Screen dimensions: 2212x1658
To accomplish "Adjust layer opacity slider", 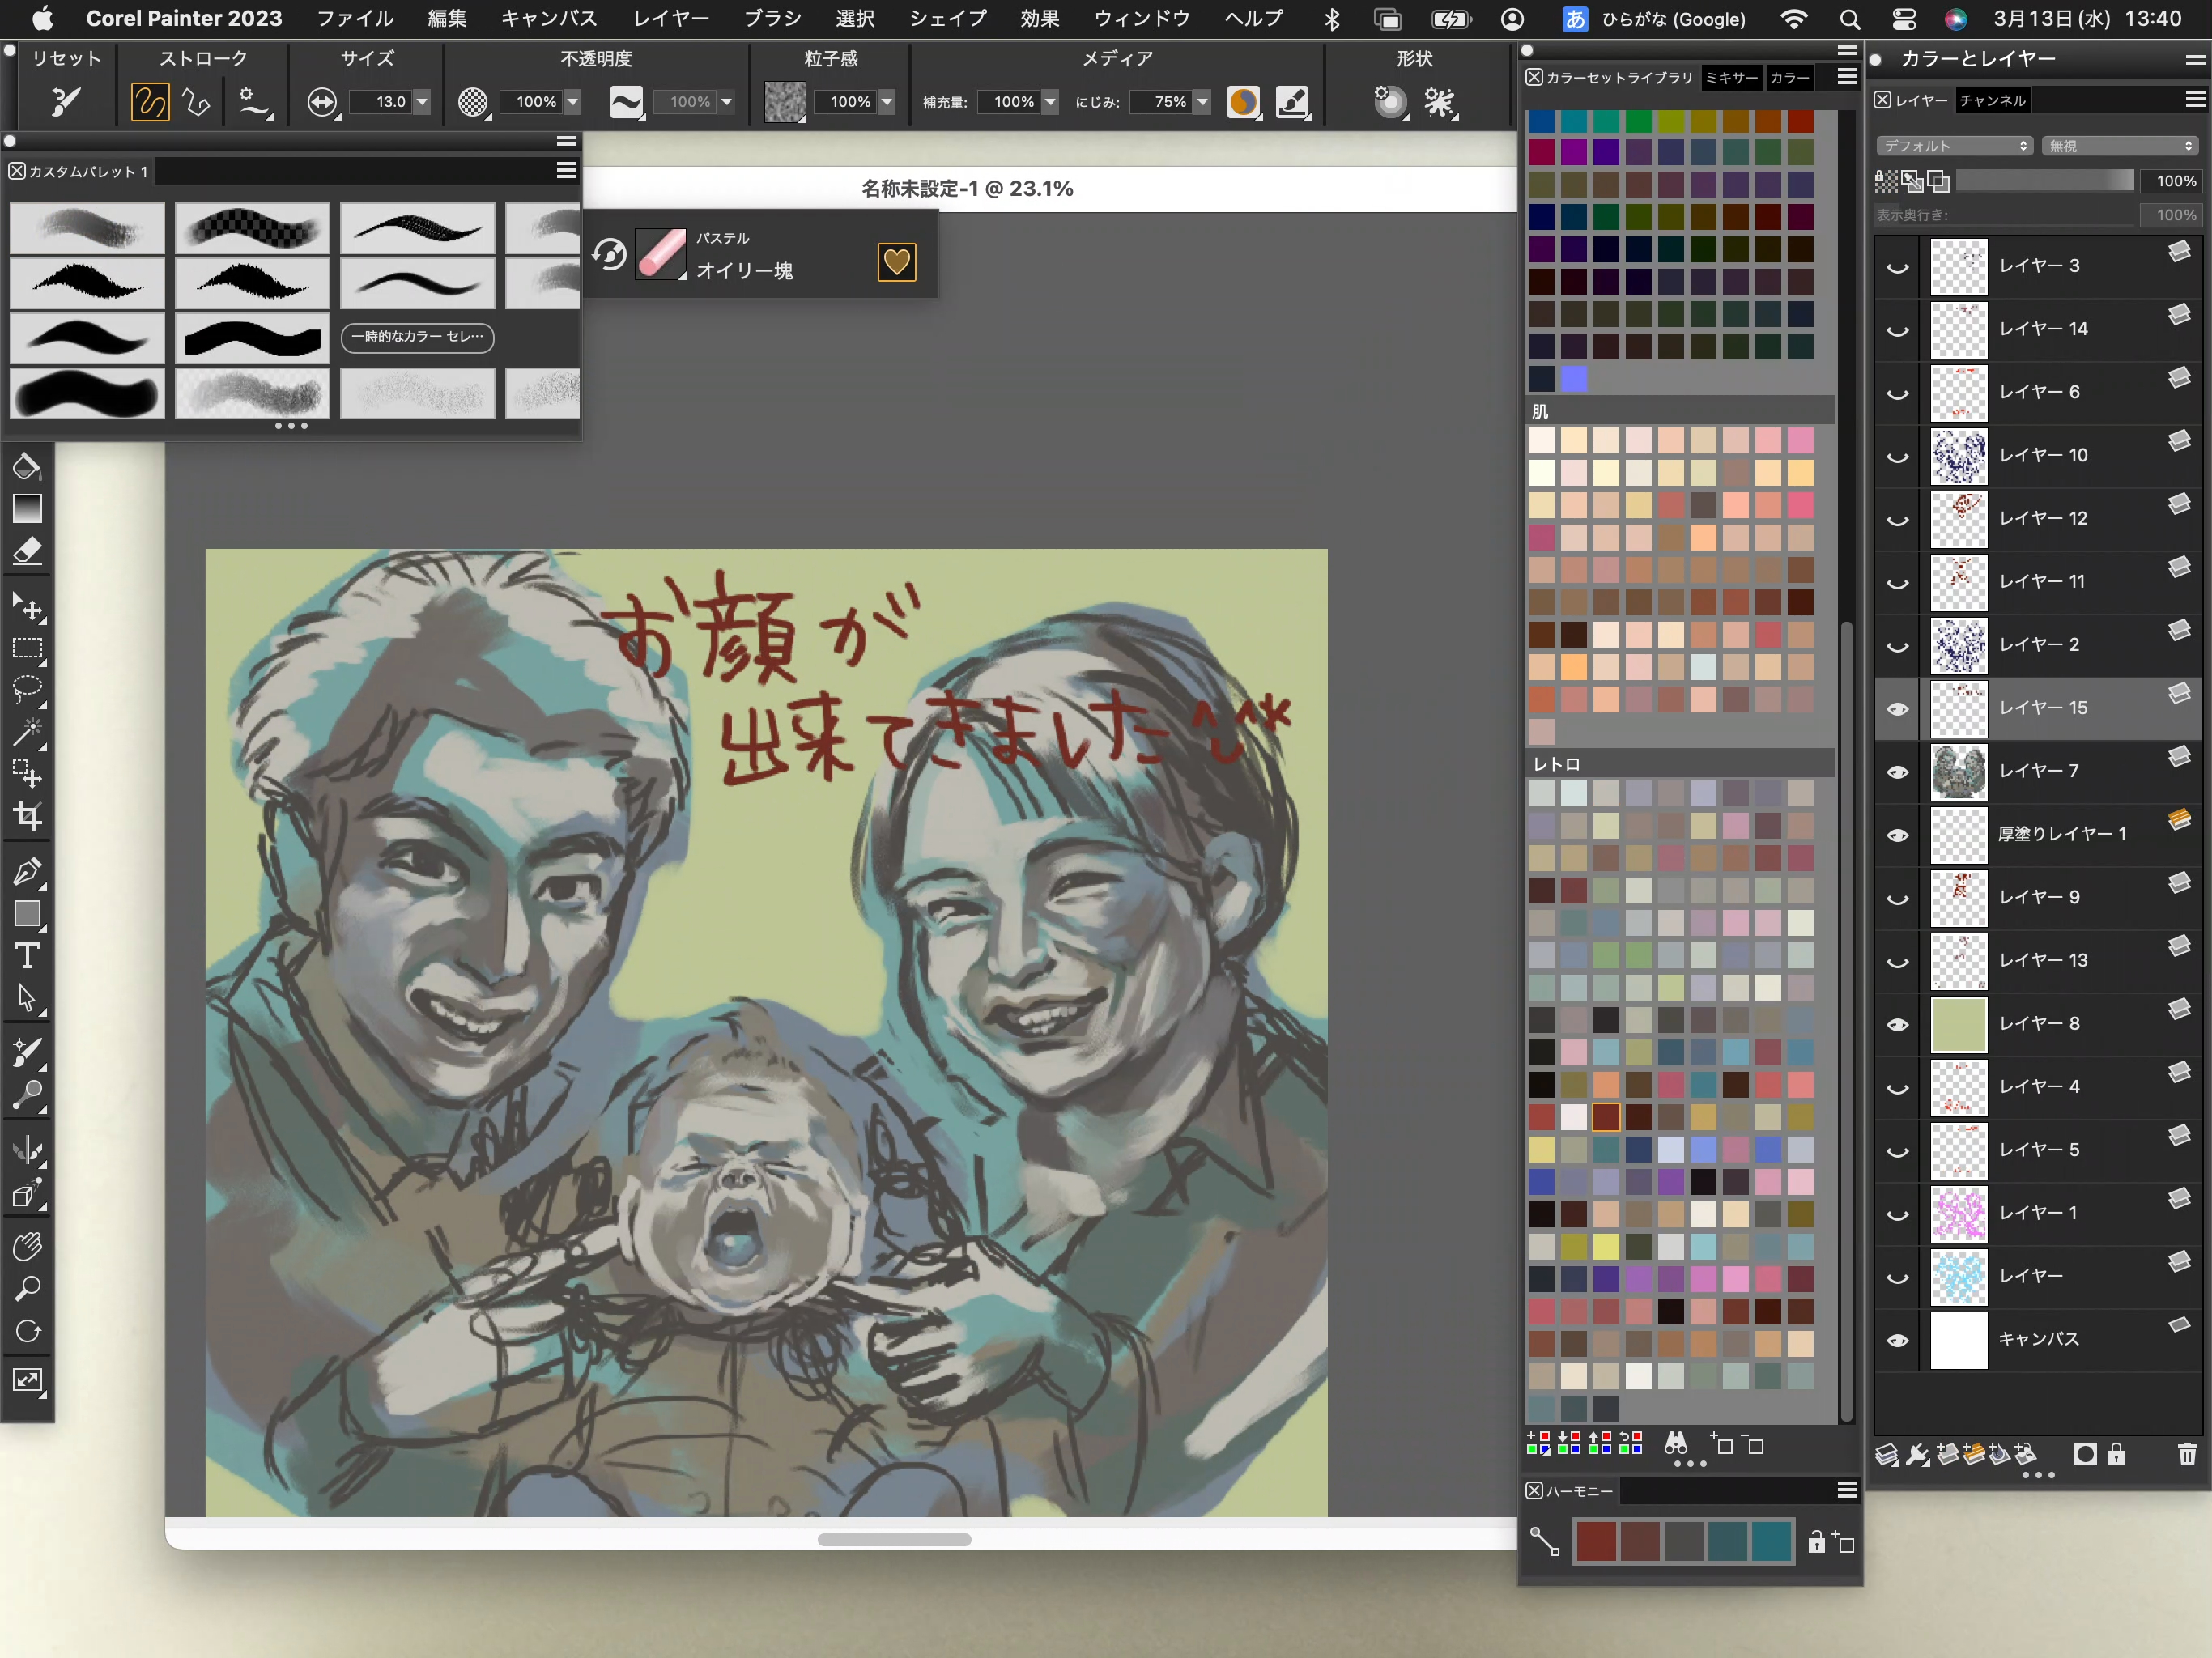I will click(x=2044, y=181).
